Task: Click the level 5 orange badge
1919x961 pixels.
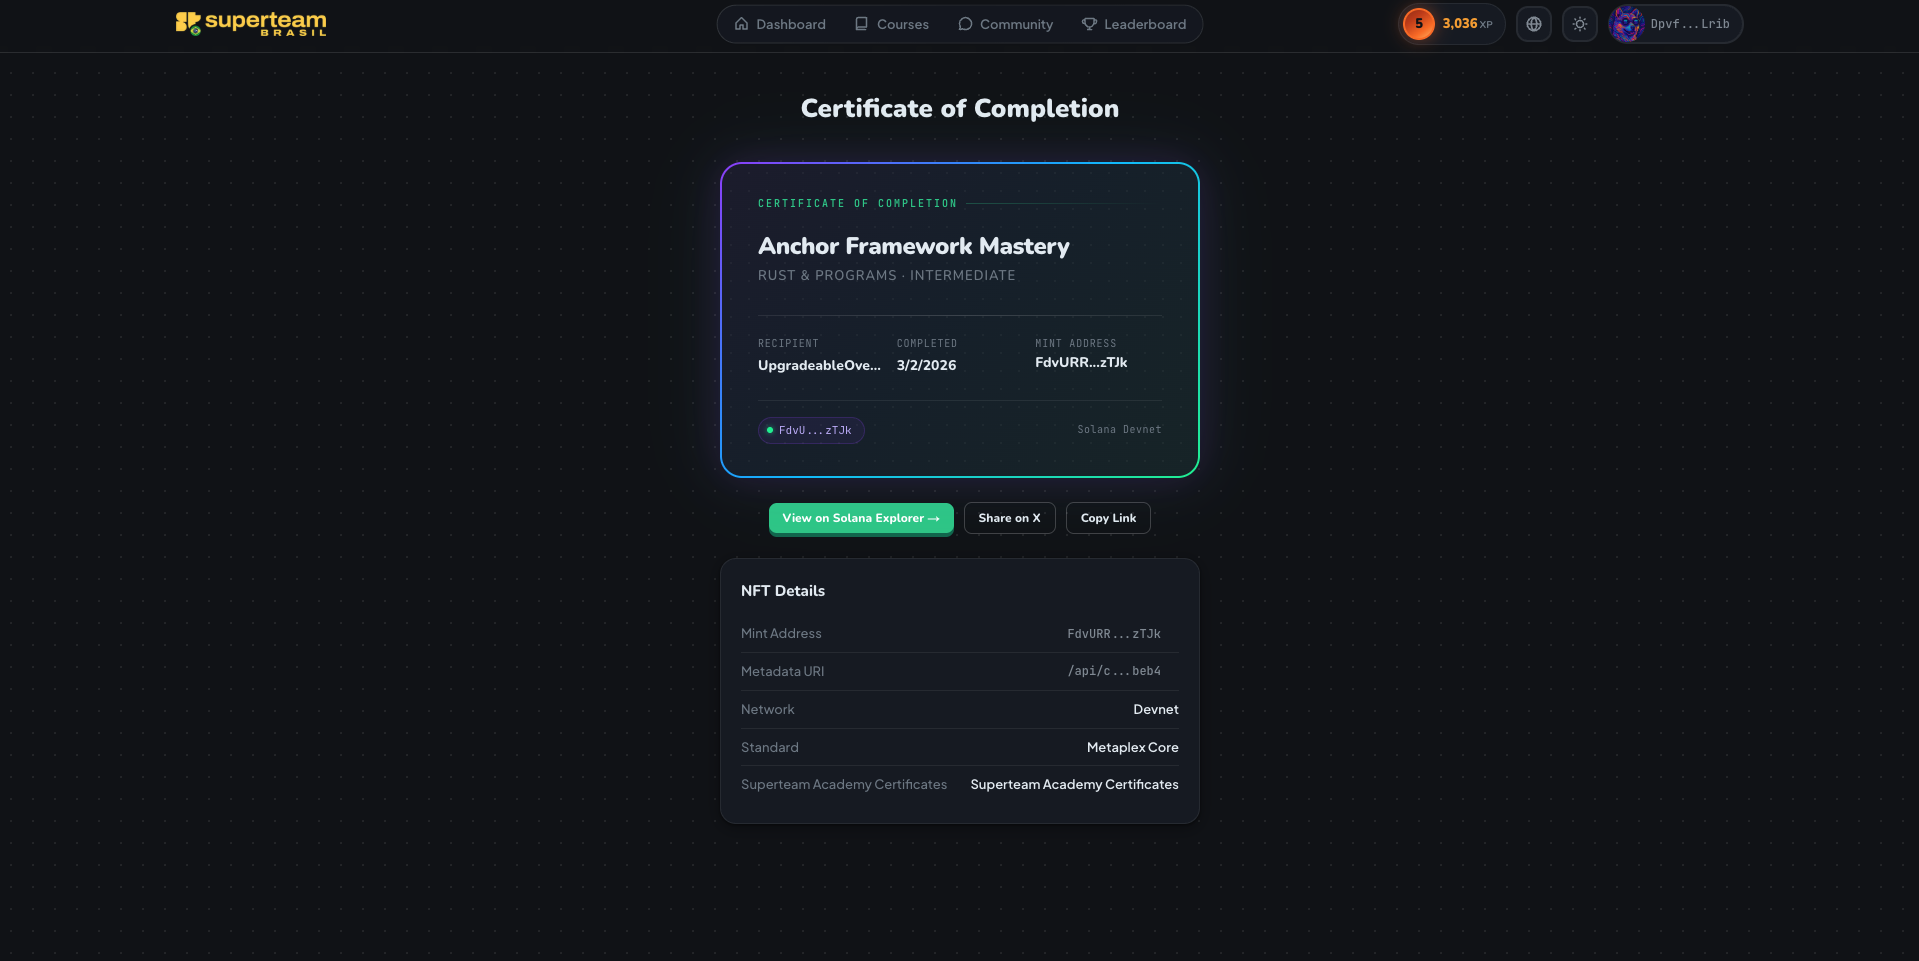Action: (1418, 24)
